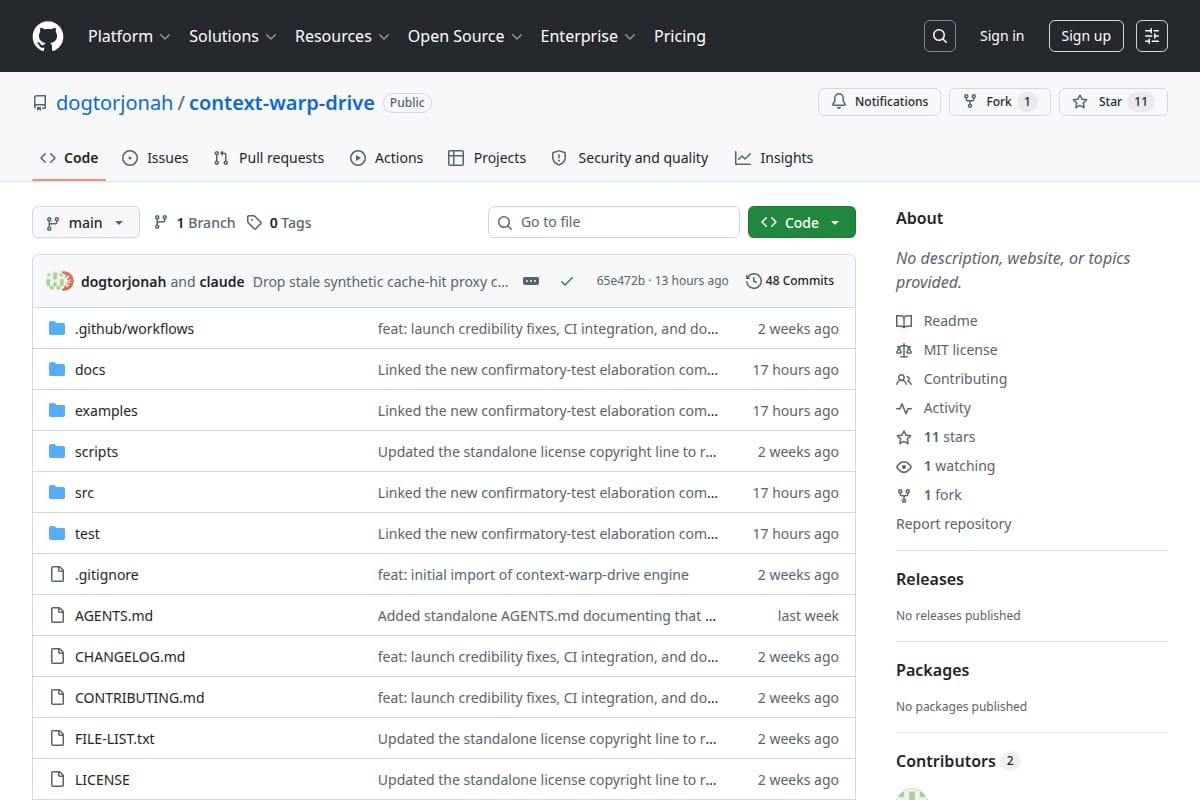Click scale icon beside MIT license
The width and height of the screenshot is (1200, 800).
click(904, 350)
